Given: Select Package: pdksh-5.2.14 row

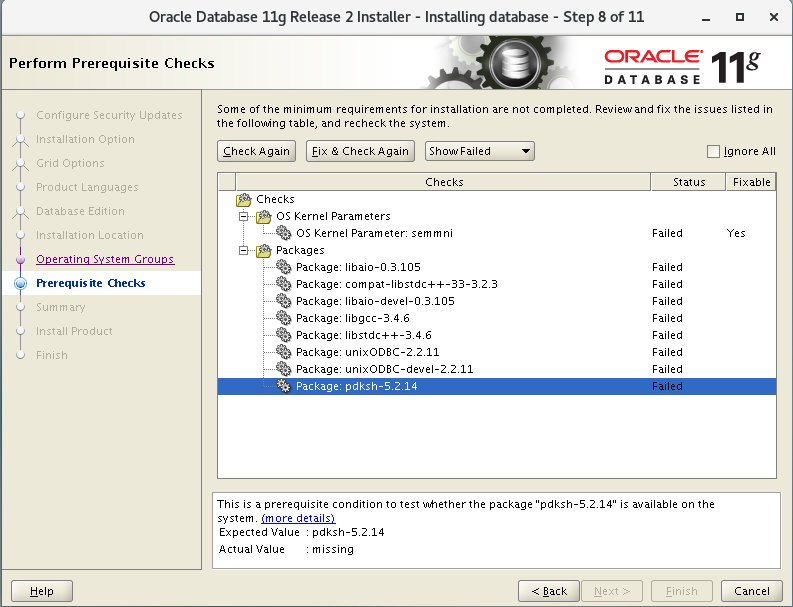Looking at the screenshot, I should pos(497,386).
